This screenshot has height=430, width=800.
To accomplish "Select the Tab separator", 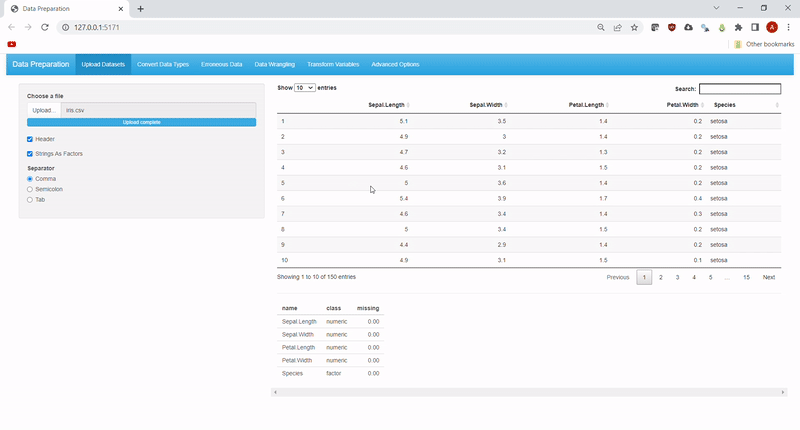I will point(30,200).
